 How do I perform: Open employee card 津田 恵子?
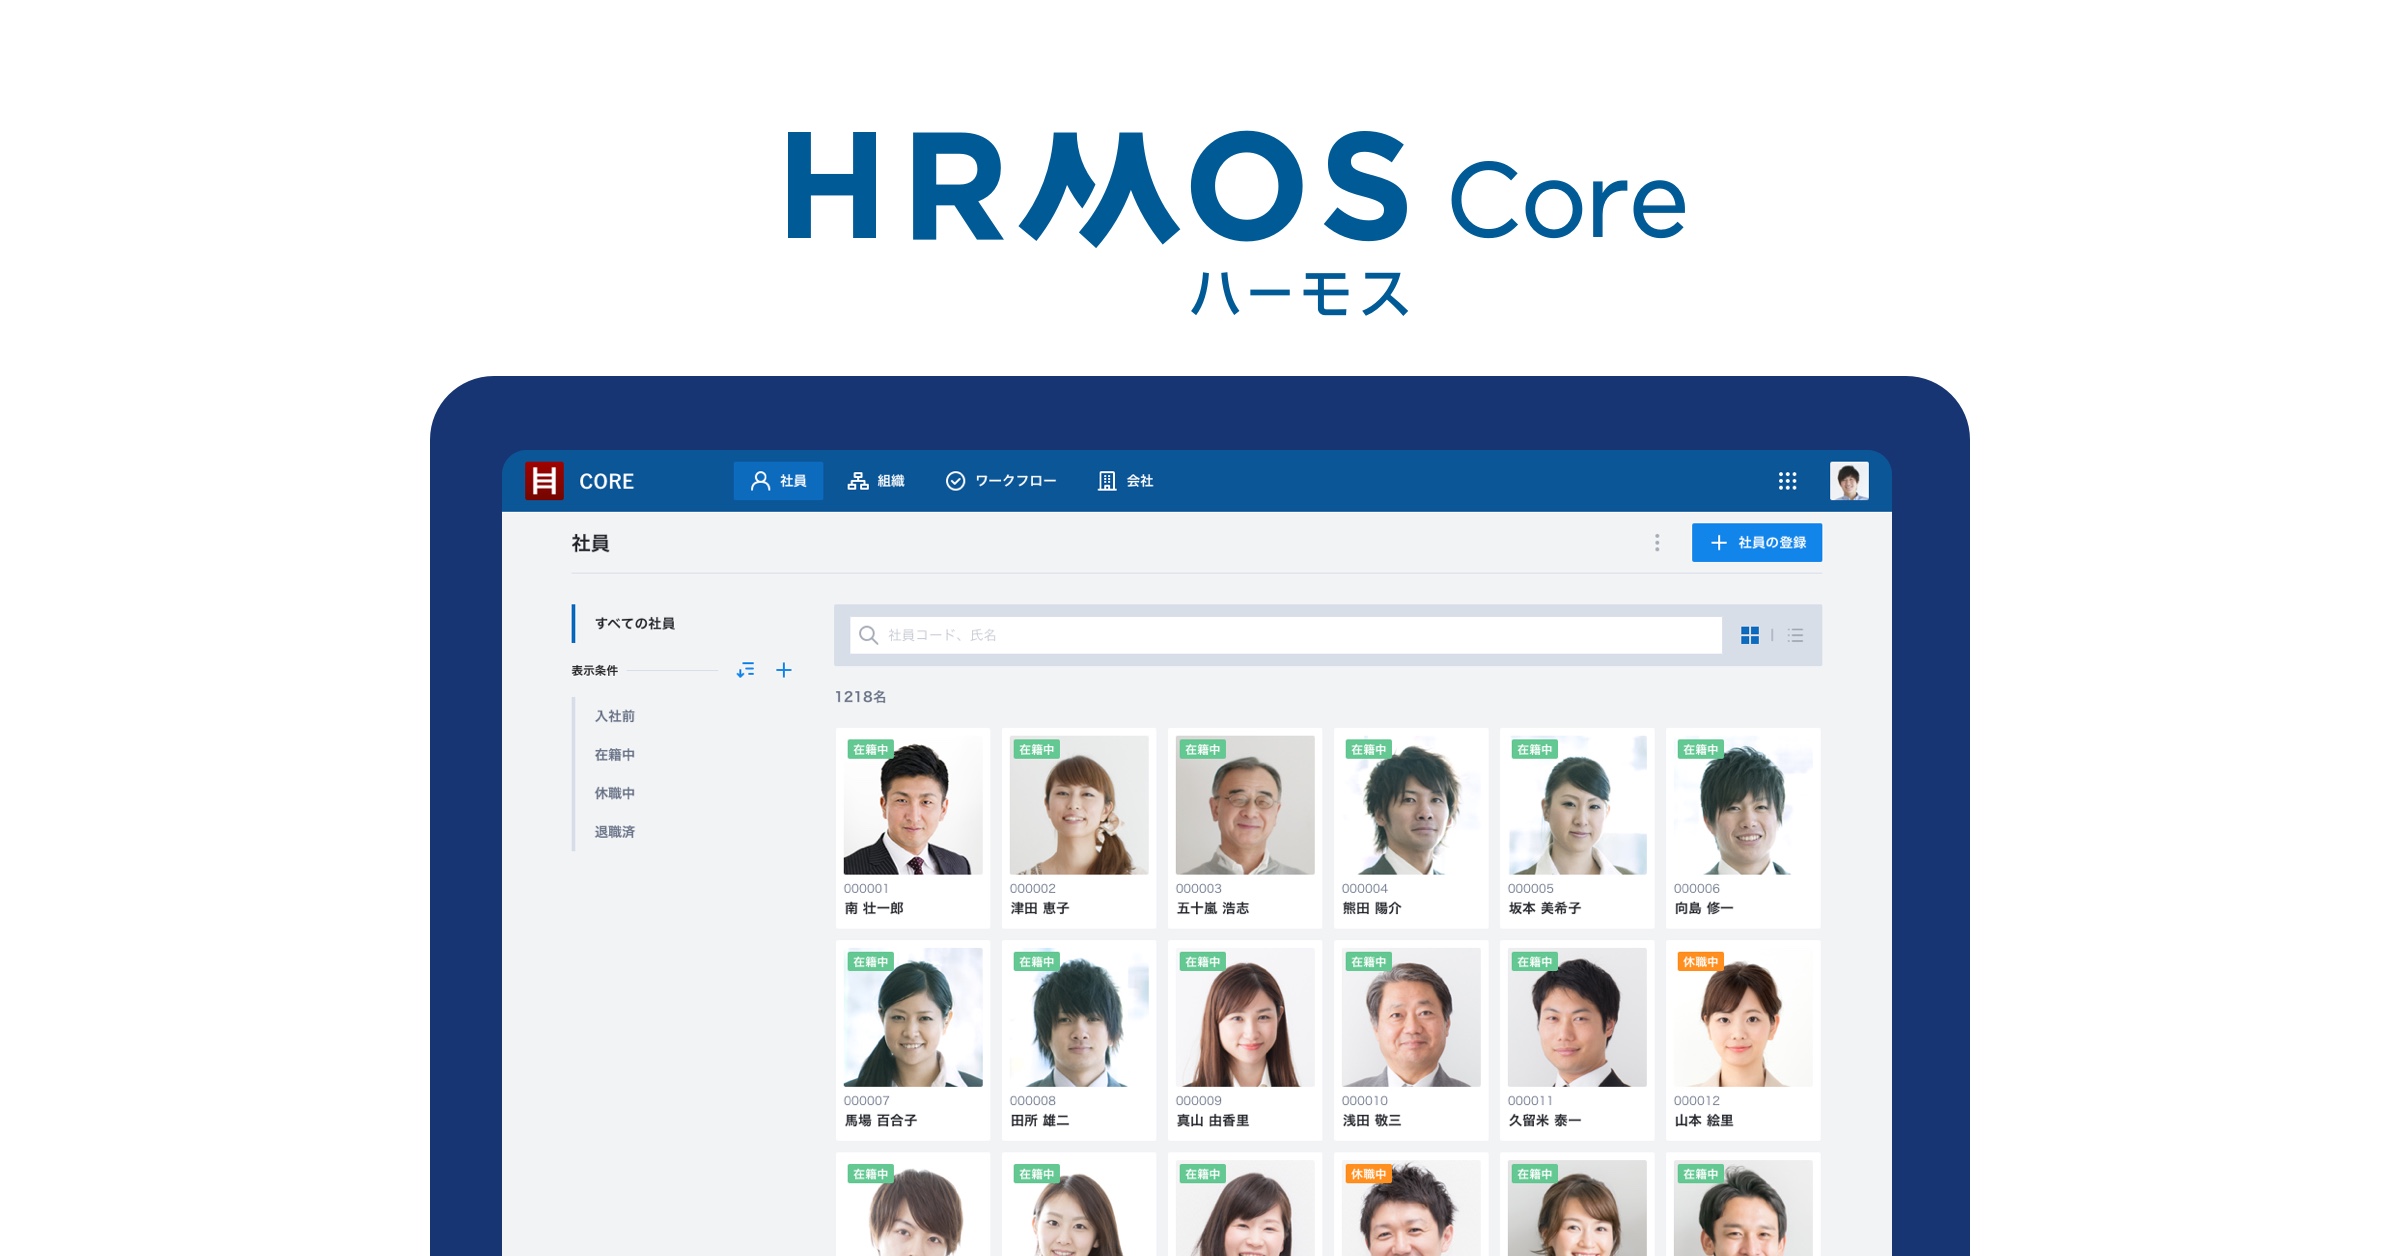1079,828
